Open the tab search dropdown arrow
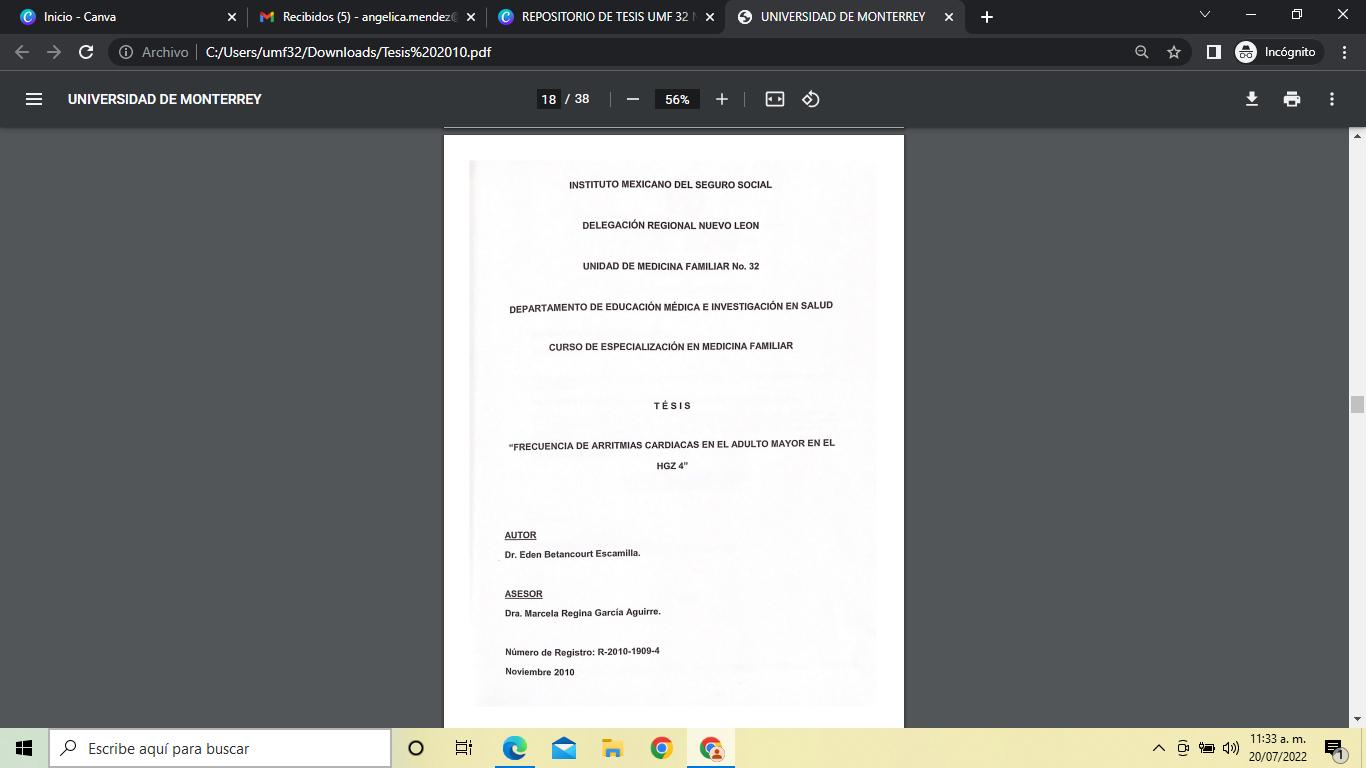The width and height of the screenshot is (1366, 768). (1205, 15)
